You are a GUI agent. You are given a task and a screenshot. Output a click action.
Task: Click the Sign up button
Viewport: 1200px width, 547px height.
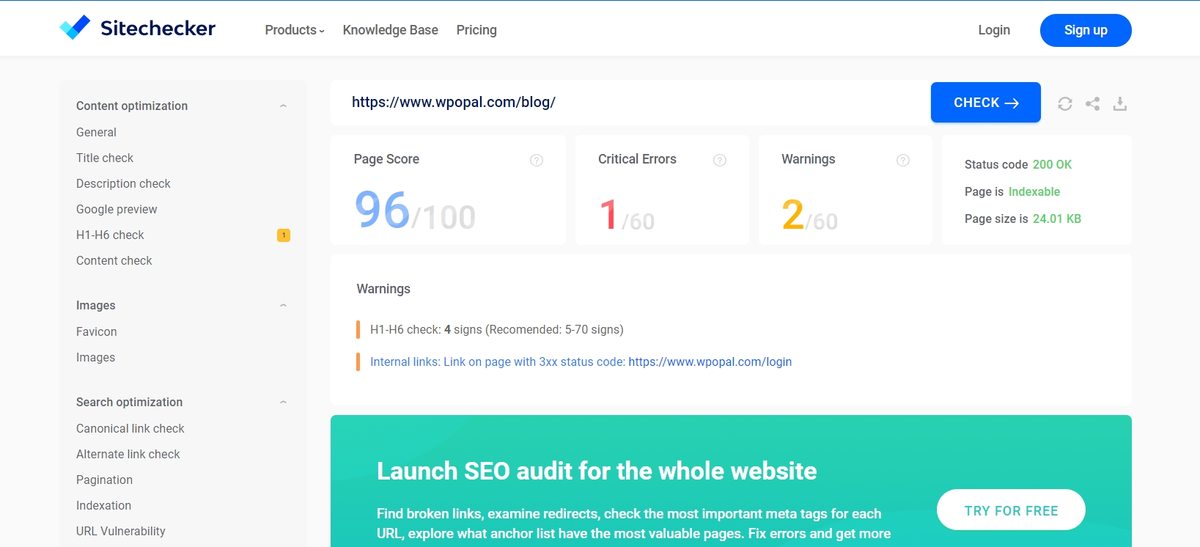point(1086,30)
